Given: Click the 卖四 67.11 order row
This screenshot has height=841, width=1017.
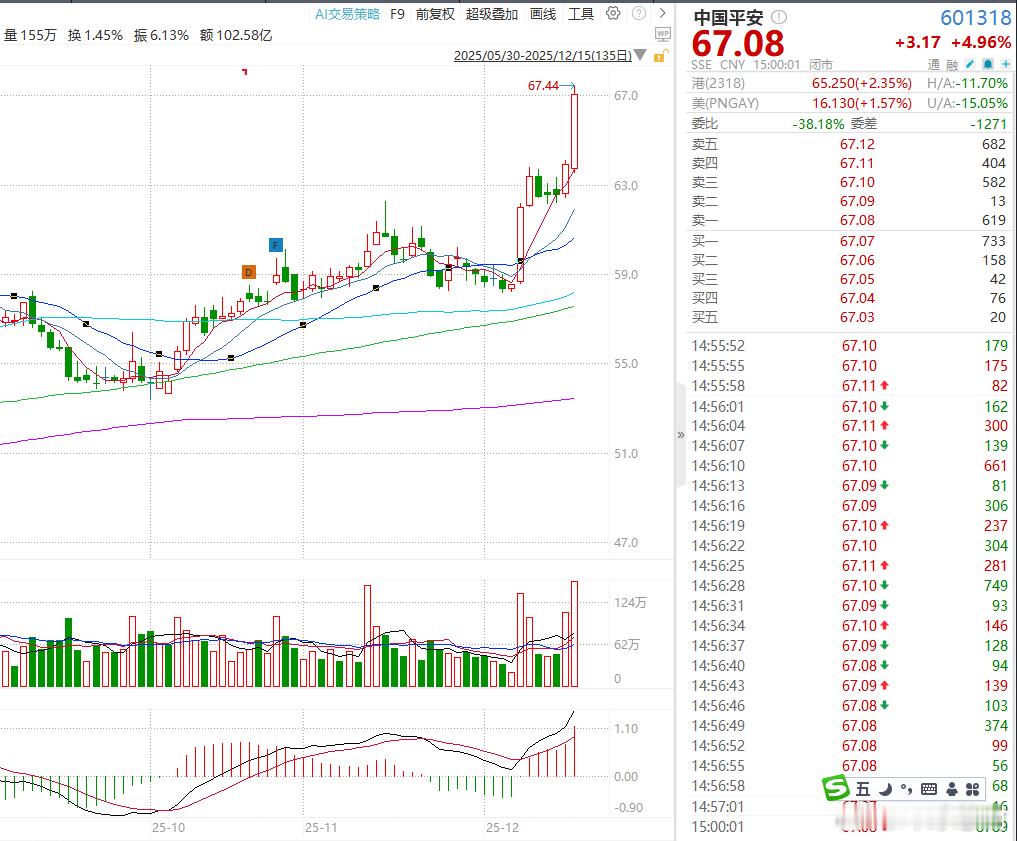Looking at the screenshot, I should [849, 163].
